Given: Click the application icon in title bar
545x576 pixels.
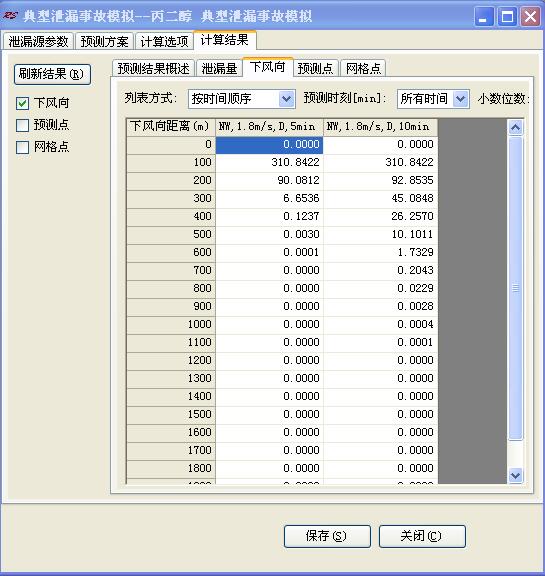Looking at the screenshot, I should 10,16.
